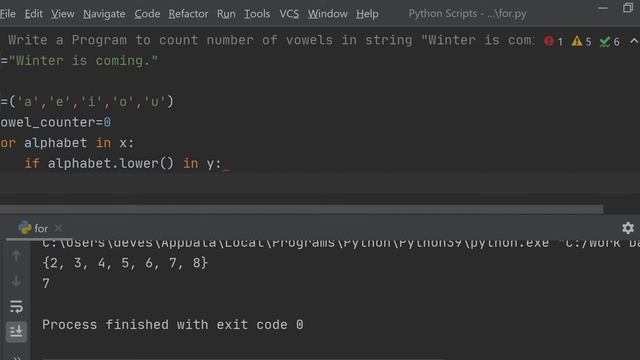The image size is (640, 360).
Task: Click the green typo check indicator showing 6
Action: pyautogui.click(x=609, y=41)
